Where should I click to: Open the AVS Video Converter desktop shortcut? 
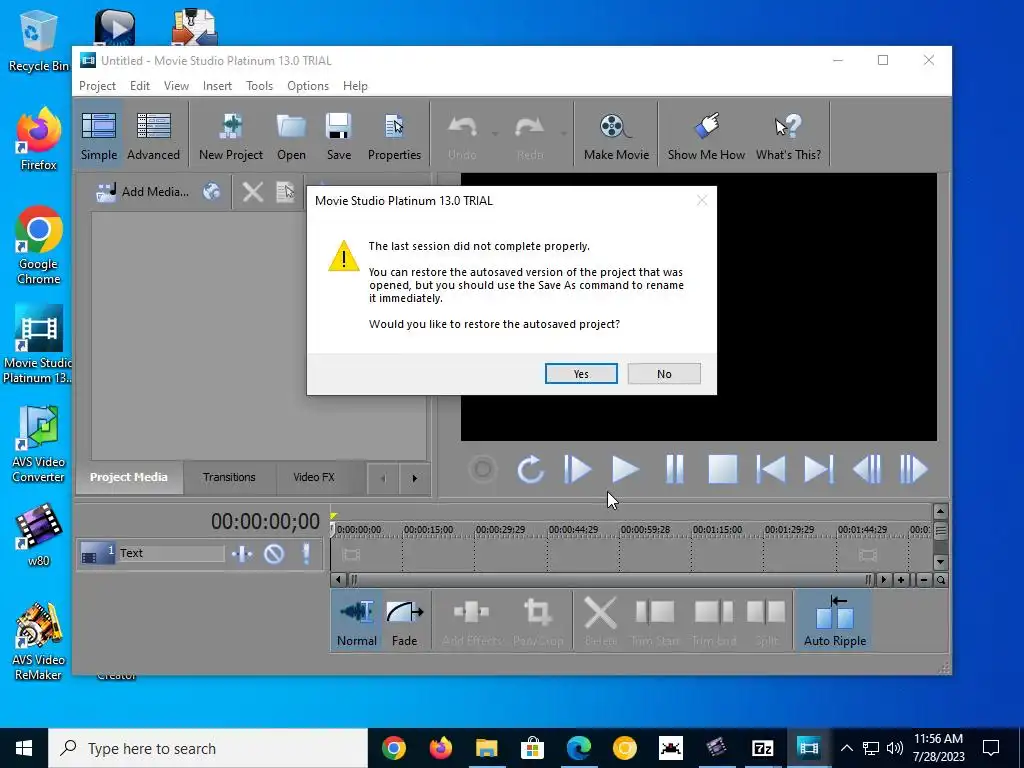pyautogui.click(x=39, y=444)
